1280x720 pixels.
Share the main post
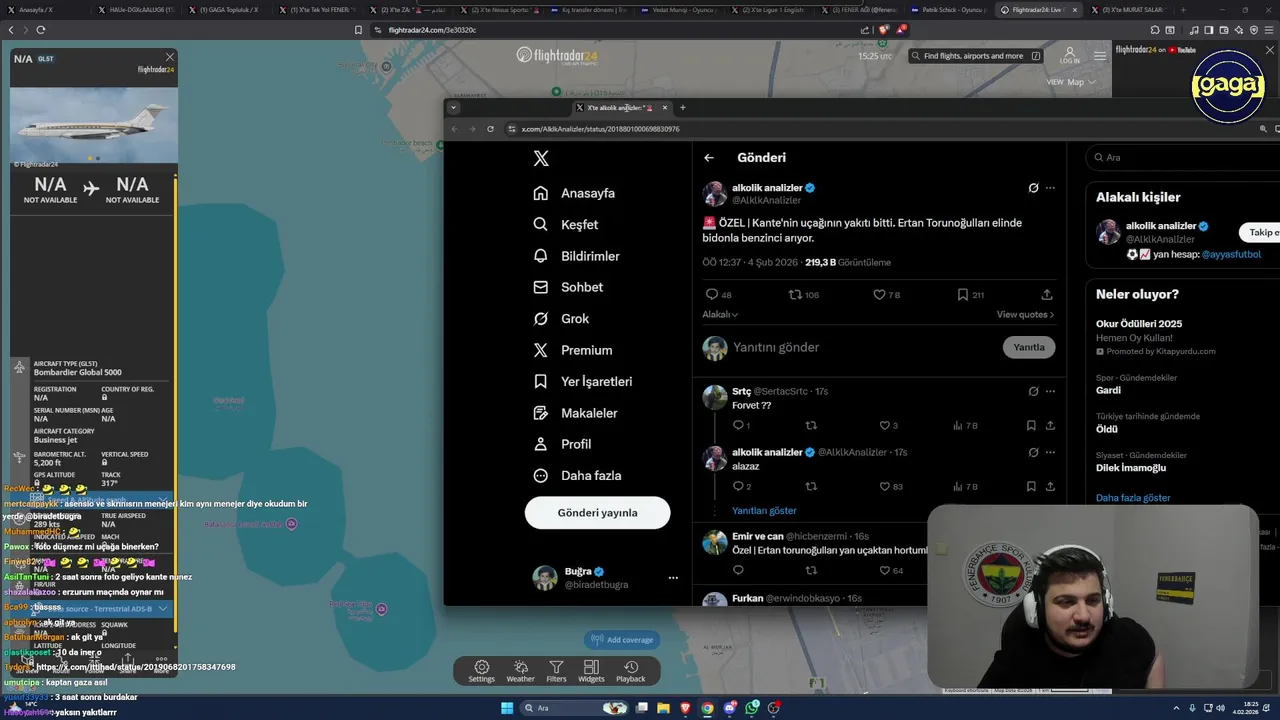1047,295
